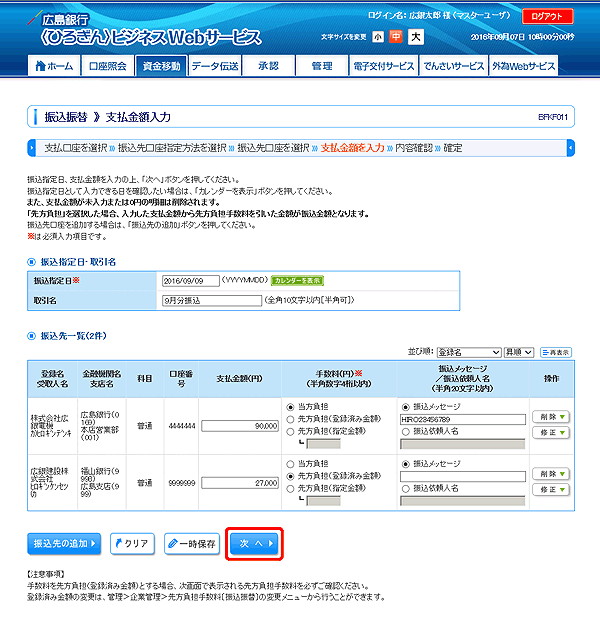Viewport: 600px width, 630px height.
Task: Click the 削除 button for the 広銀建設 row
Action: 551,474
